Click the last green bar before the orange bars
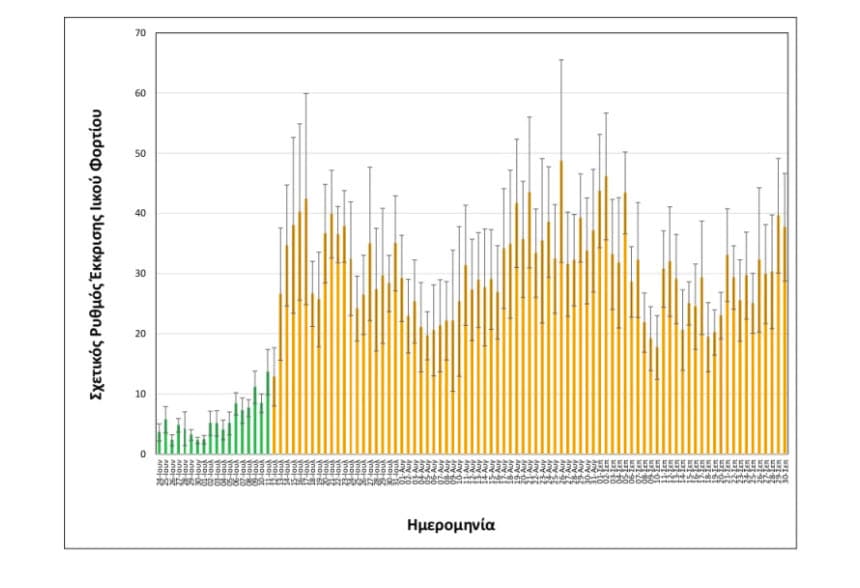 pos(268,413)
